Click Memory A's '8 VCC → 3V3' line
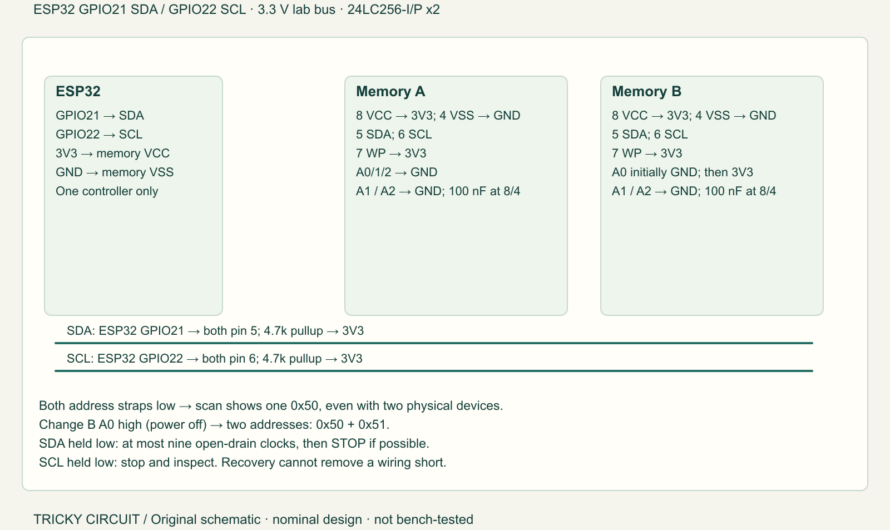Image resolution: width=890 pixels, height=530 pixels. point(438,116)
